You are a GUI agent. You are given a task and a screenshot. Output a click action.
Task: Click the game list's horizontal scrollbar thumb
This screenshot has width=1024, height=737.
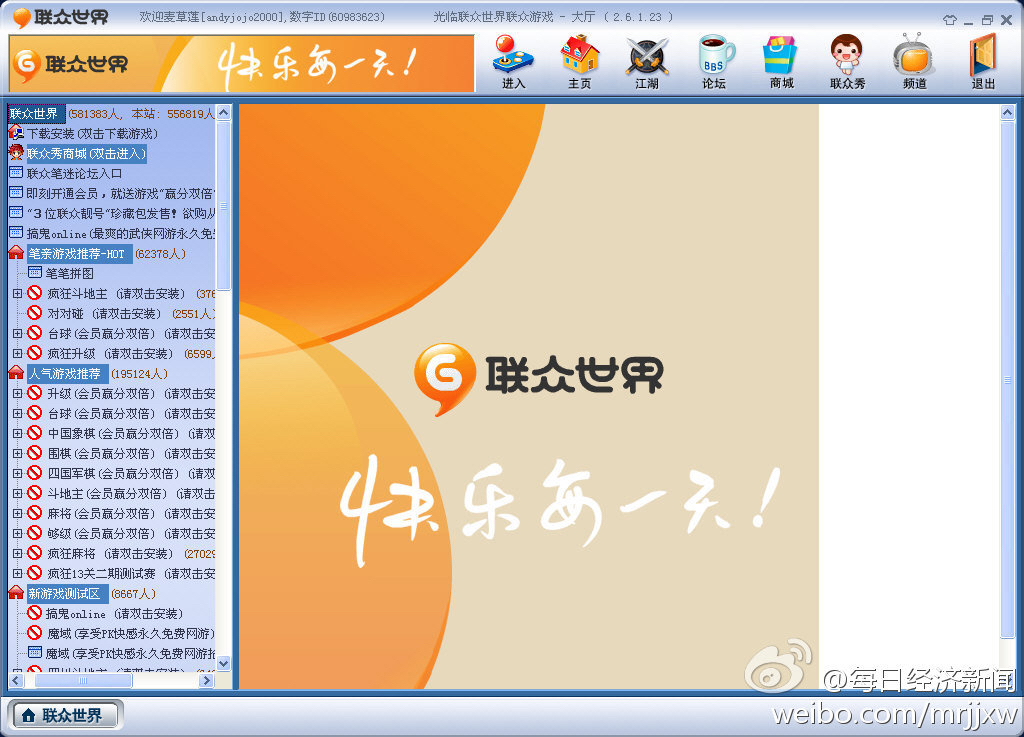pyautogui.click(x=83, y=680)
